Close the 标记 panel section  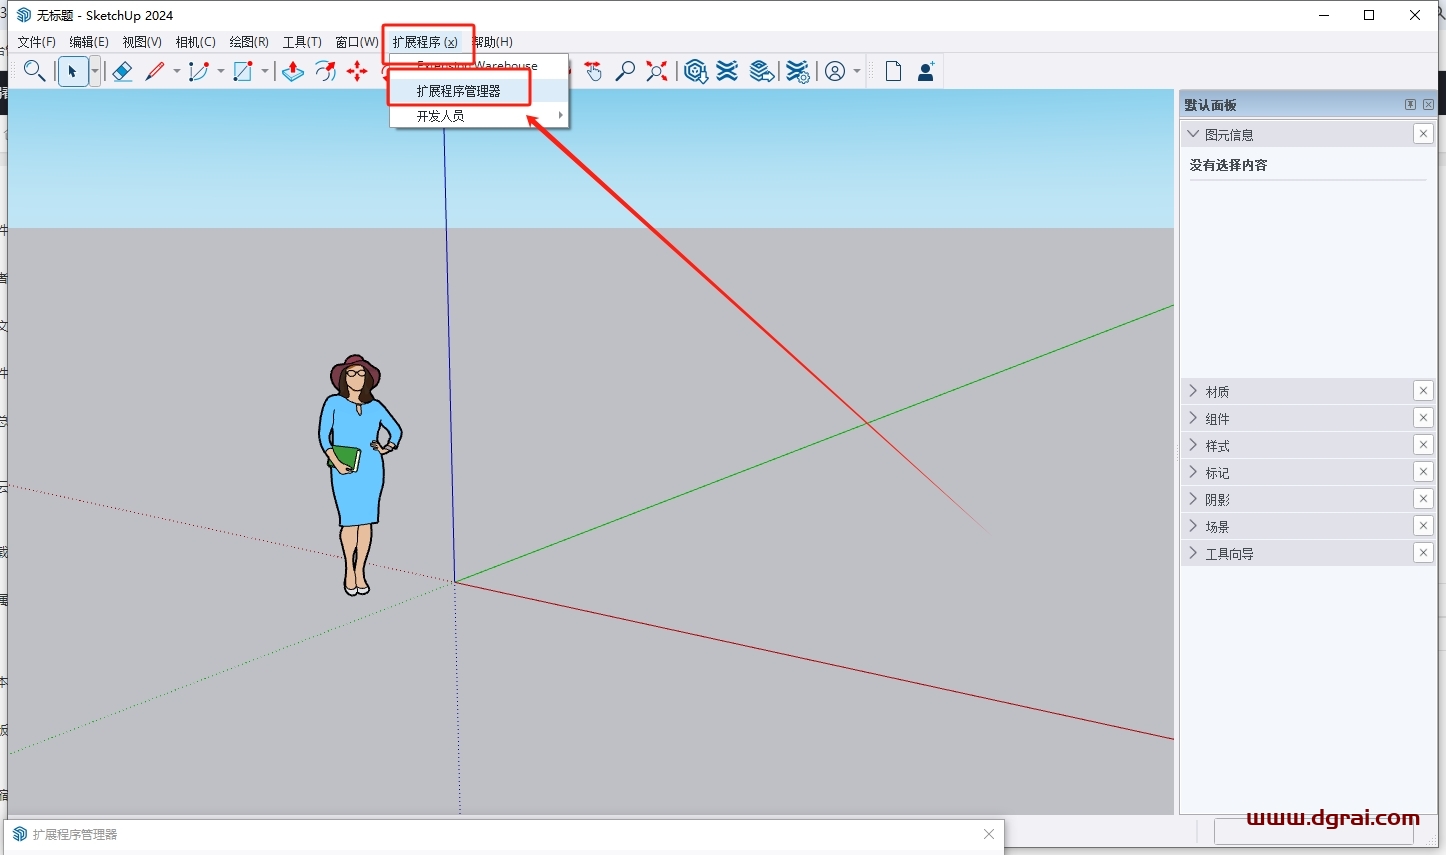(x=1423, y=472)
